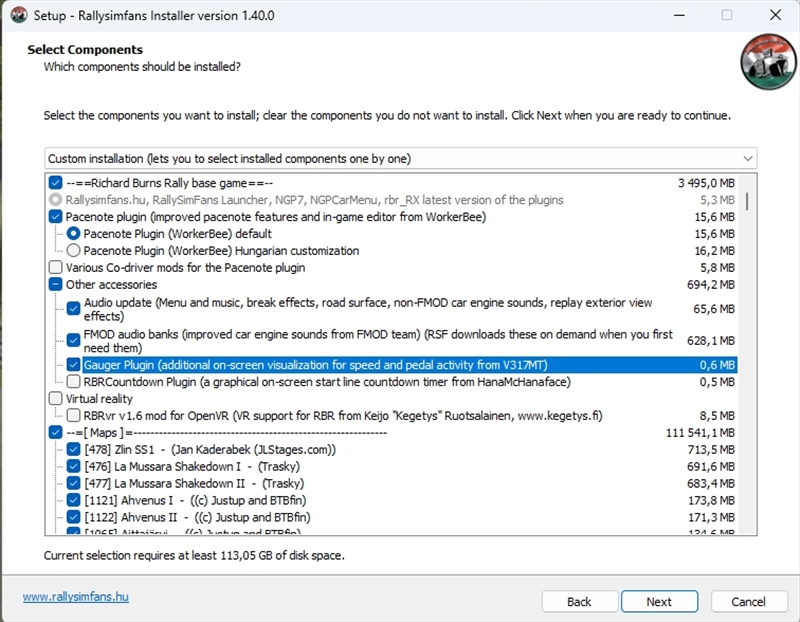Check the Virtual reality group checkbox
The width and height of the screenshot is (800, 622).
55,398
